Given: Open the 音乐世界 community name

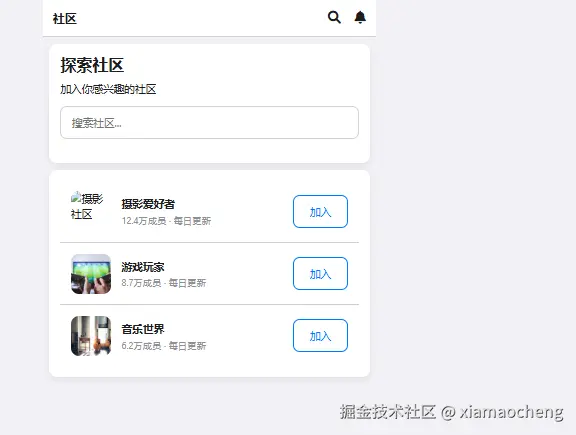Looking at the screenshot, I should [x=143, y=329].
